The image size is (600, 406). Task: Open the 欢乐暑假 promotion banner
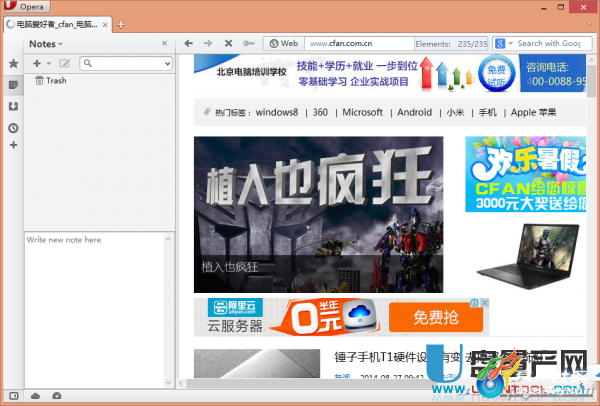525,174
